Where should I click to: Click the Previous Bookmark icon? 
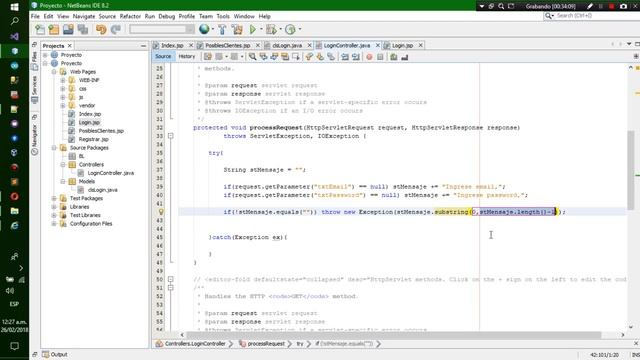tap(309, 57)
